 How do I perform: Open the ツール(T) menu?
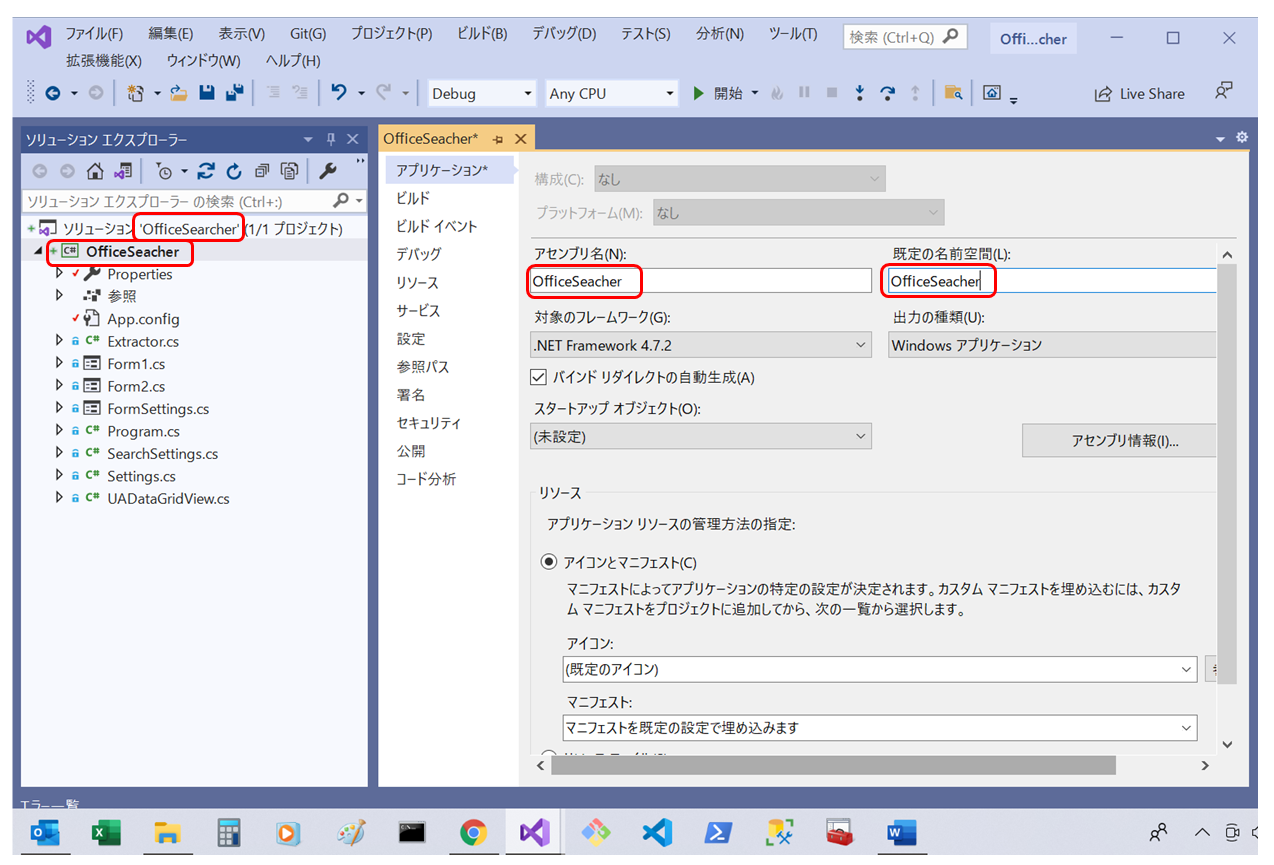pyautogui.click(x=793, y=34)
